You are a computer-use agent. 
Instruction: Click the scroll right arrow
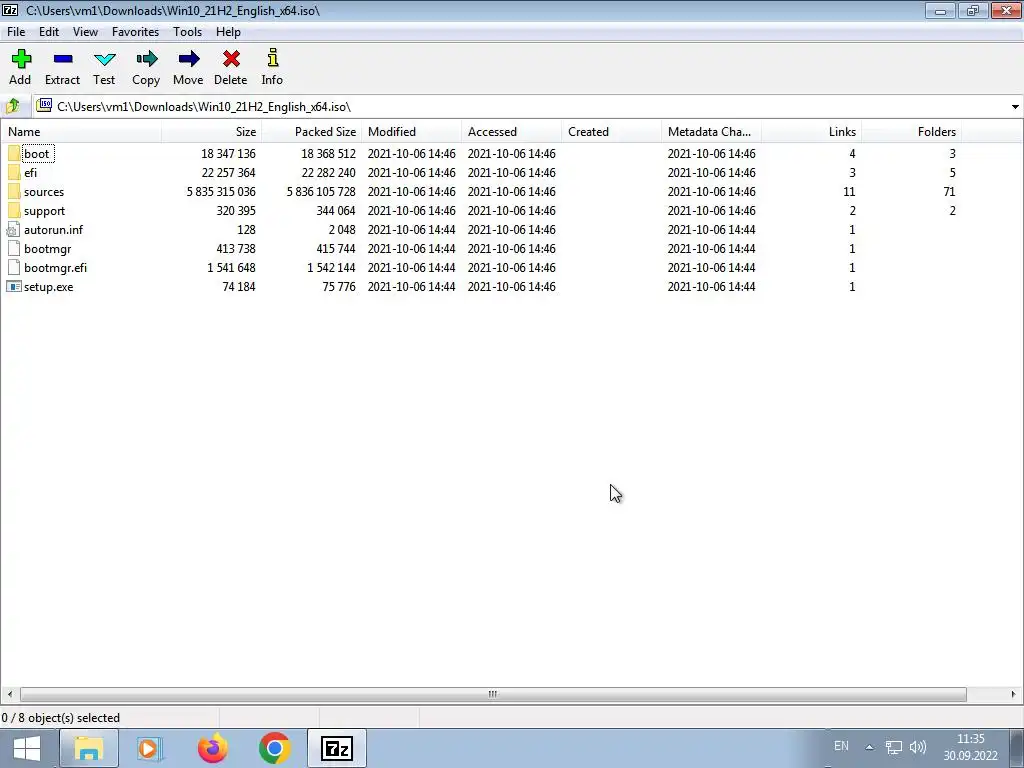[1014, 694]
